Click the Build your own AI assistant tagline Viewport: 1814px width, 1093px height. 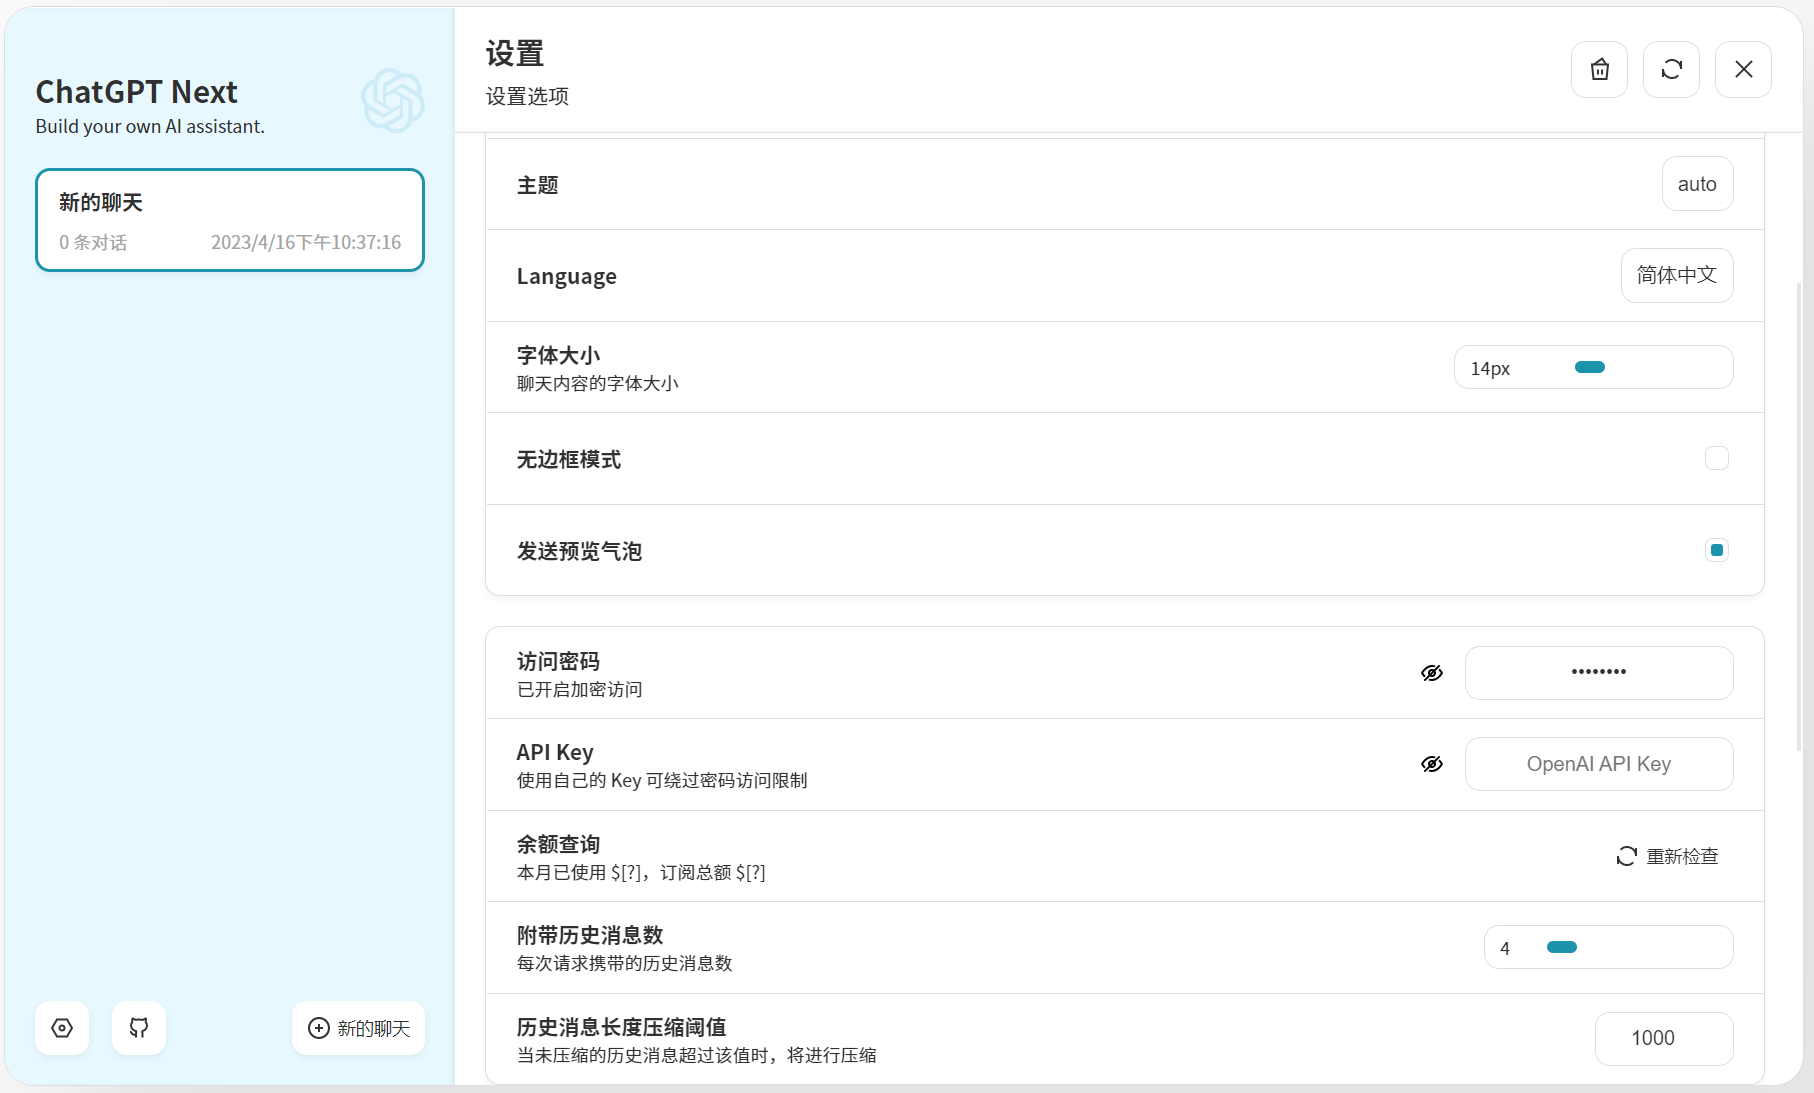point(150,126)
